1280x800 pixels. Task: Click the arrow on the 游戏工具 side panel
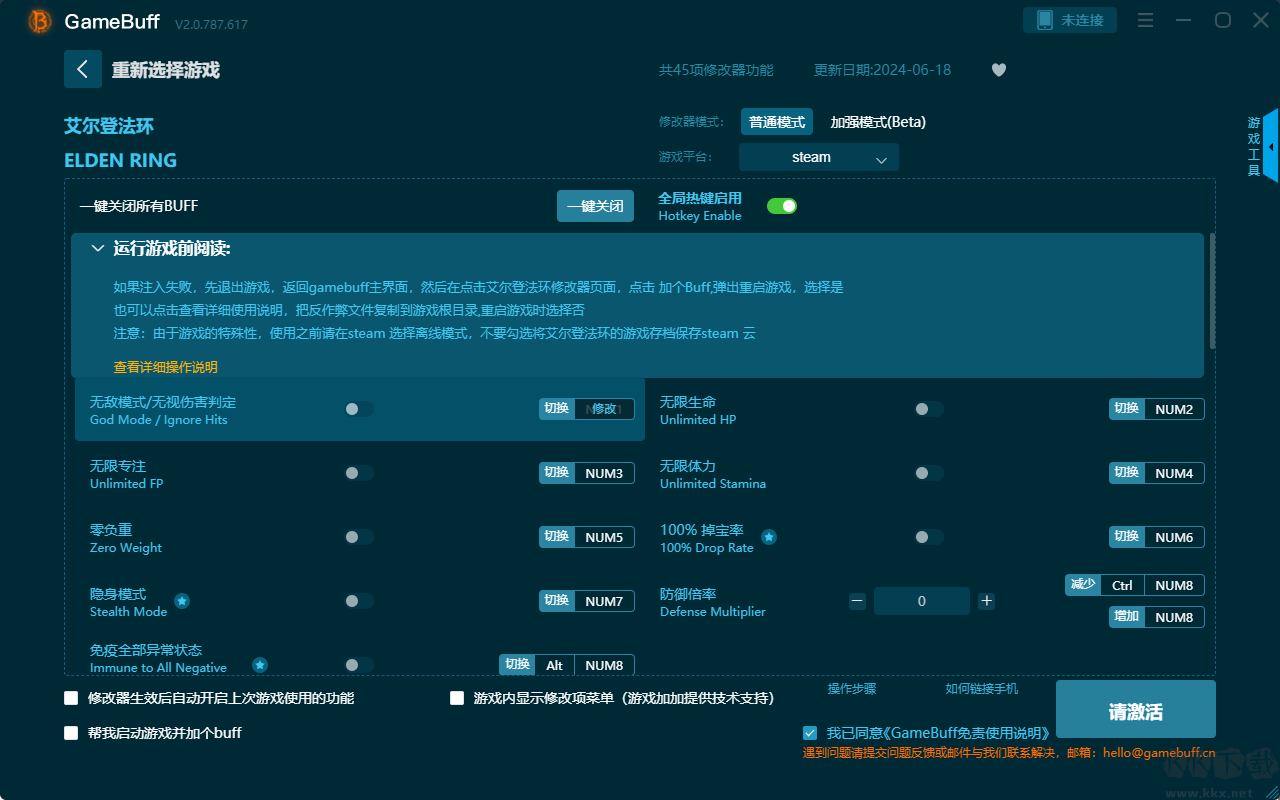pos(1271,147)
